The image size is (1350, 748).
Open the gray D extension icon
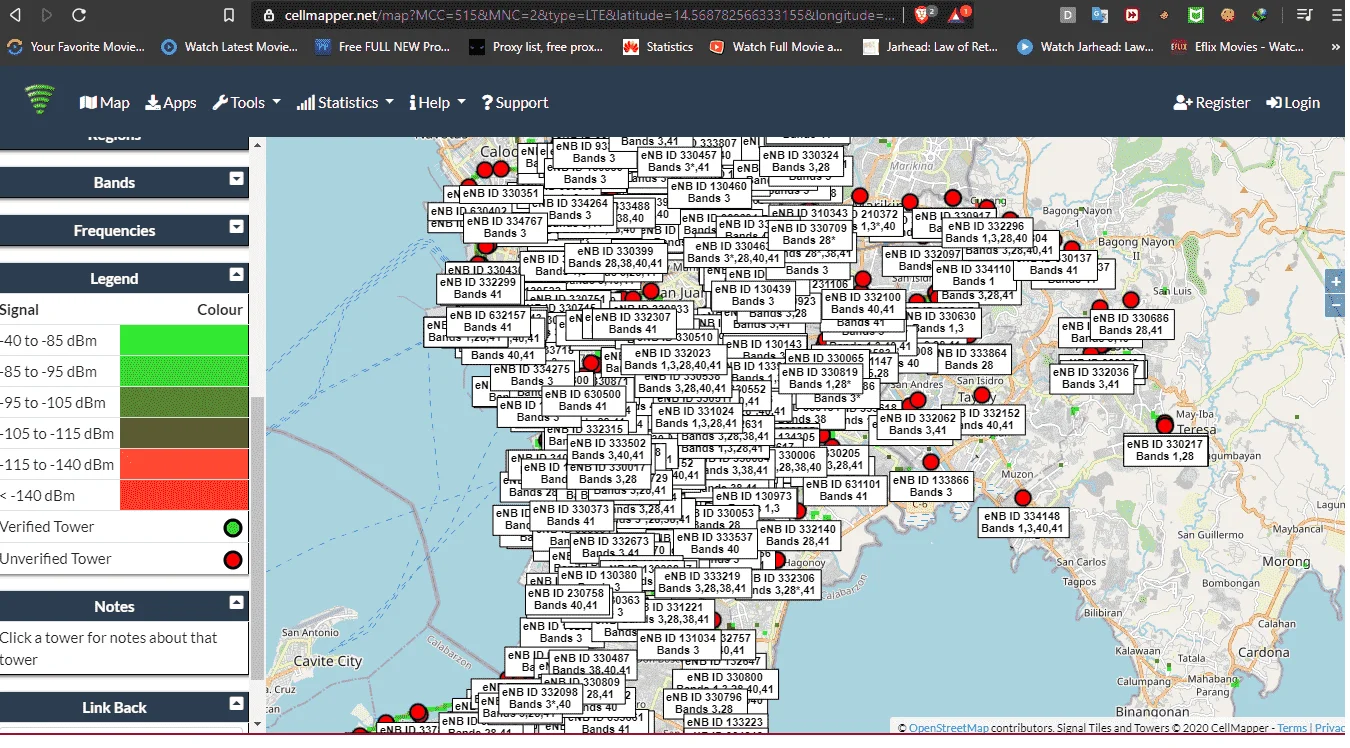point(1068,15)
